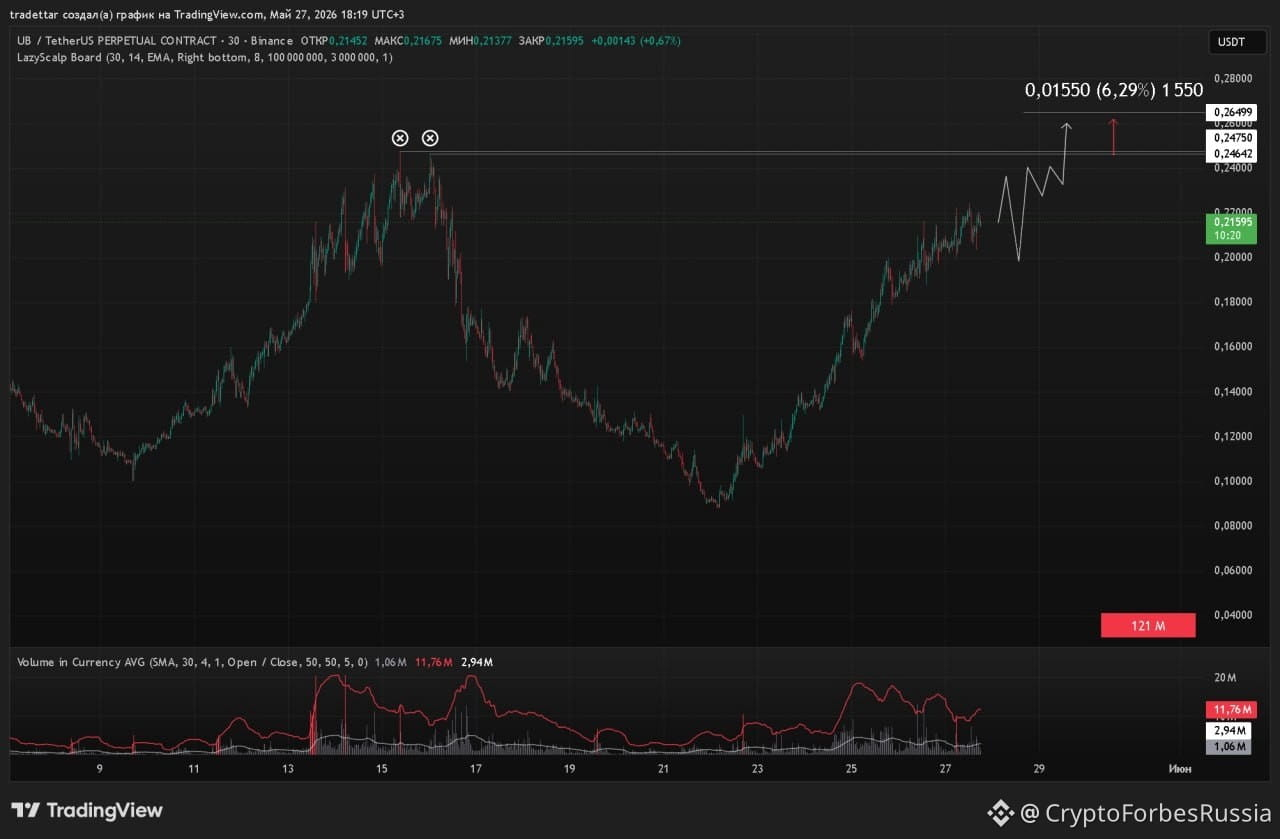Click the gray 1,06 M label on the volume scale
The image size is (1280, 839).
[x=1231, y=746]
